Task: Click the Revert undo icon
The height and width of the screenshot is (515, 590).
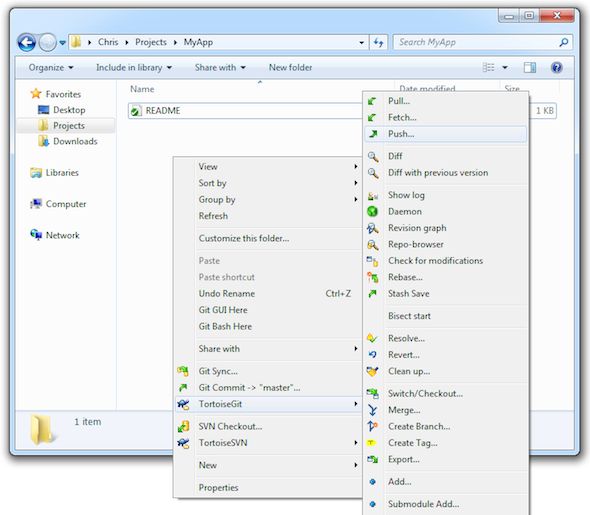Action: pos(372,354)
